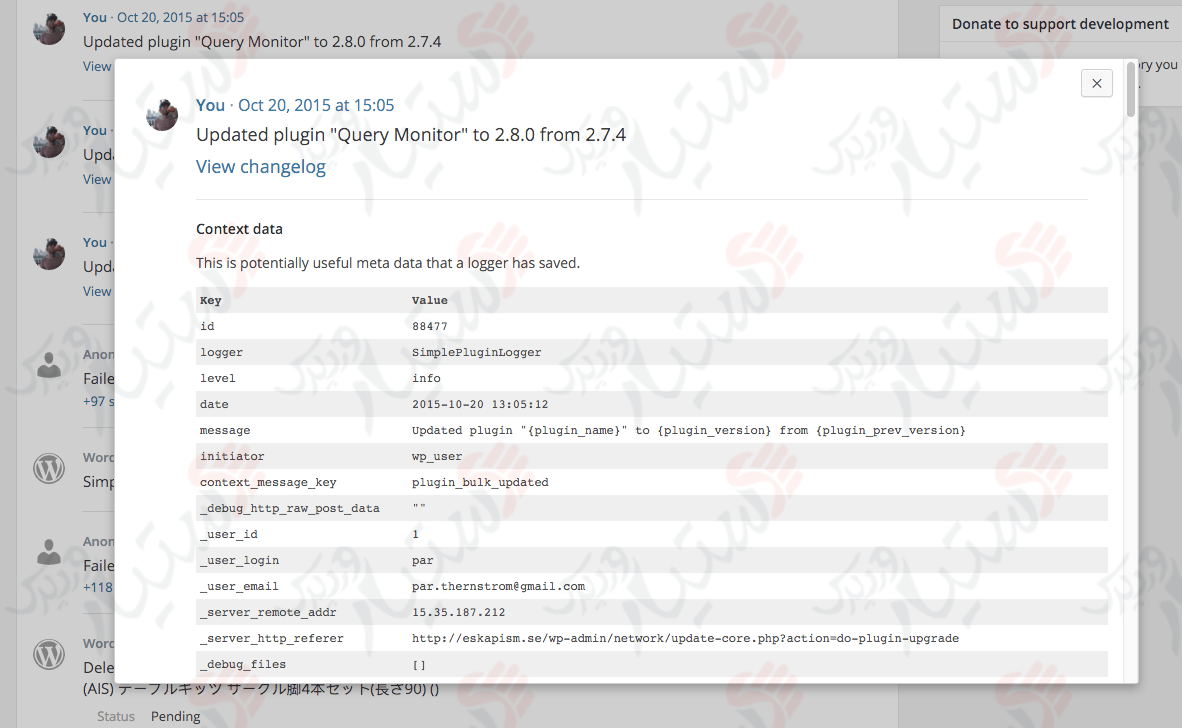Click the modal's Oct 20, 2015 date link
The image size is (1182, 728).
point(316,105)
